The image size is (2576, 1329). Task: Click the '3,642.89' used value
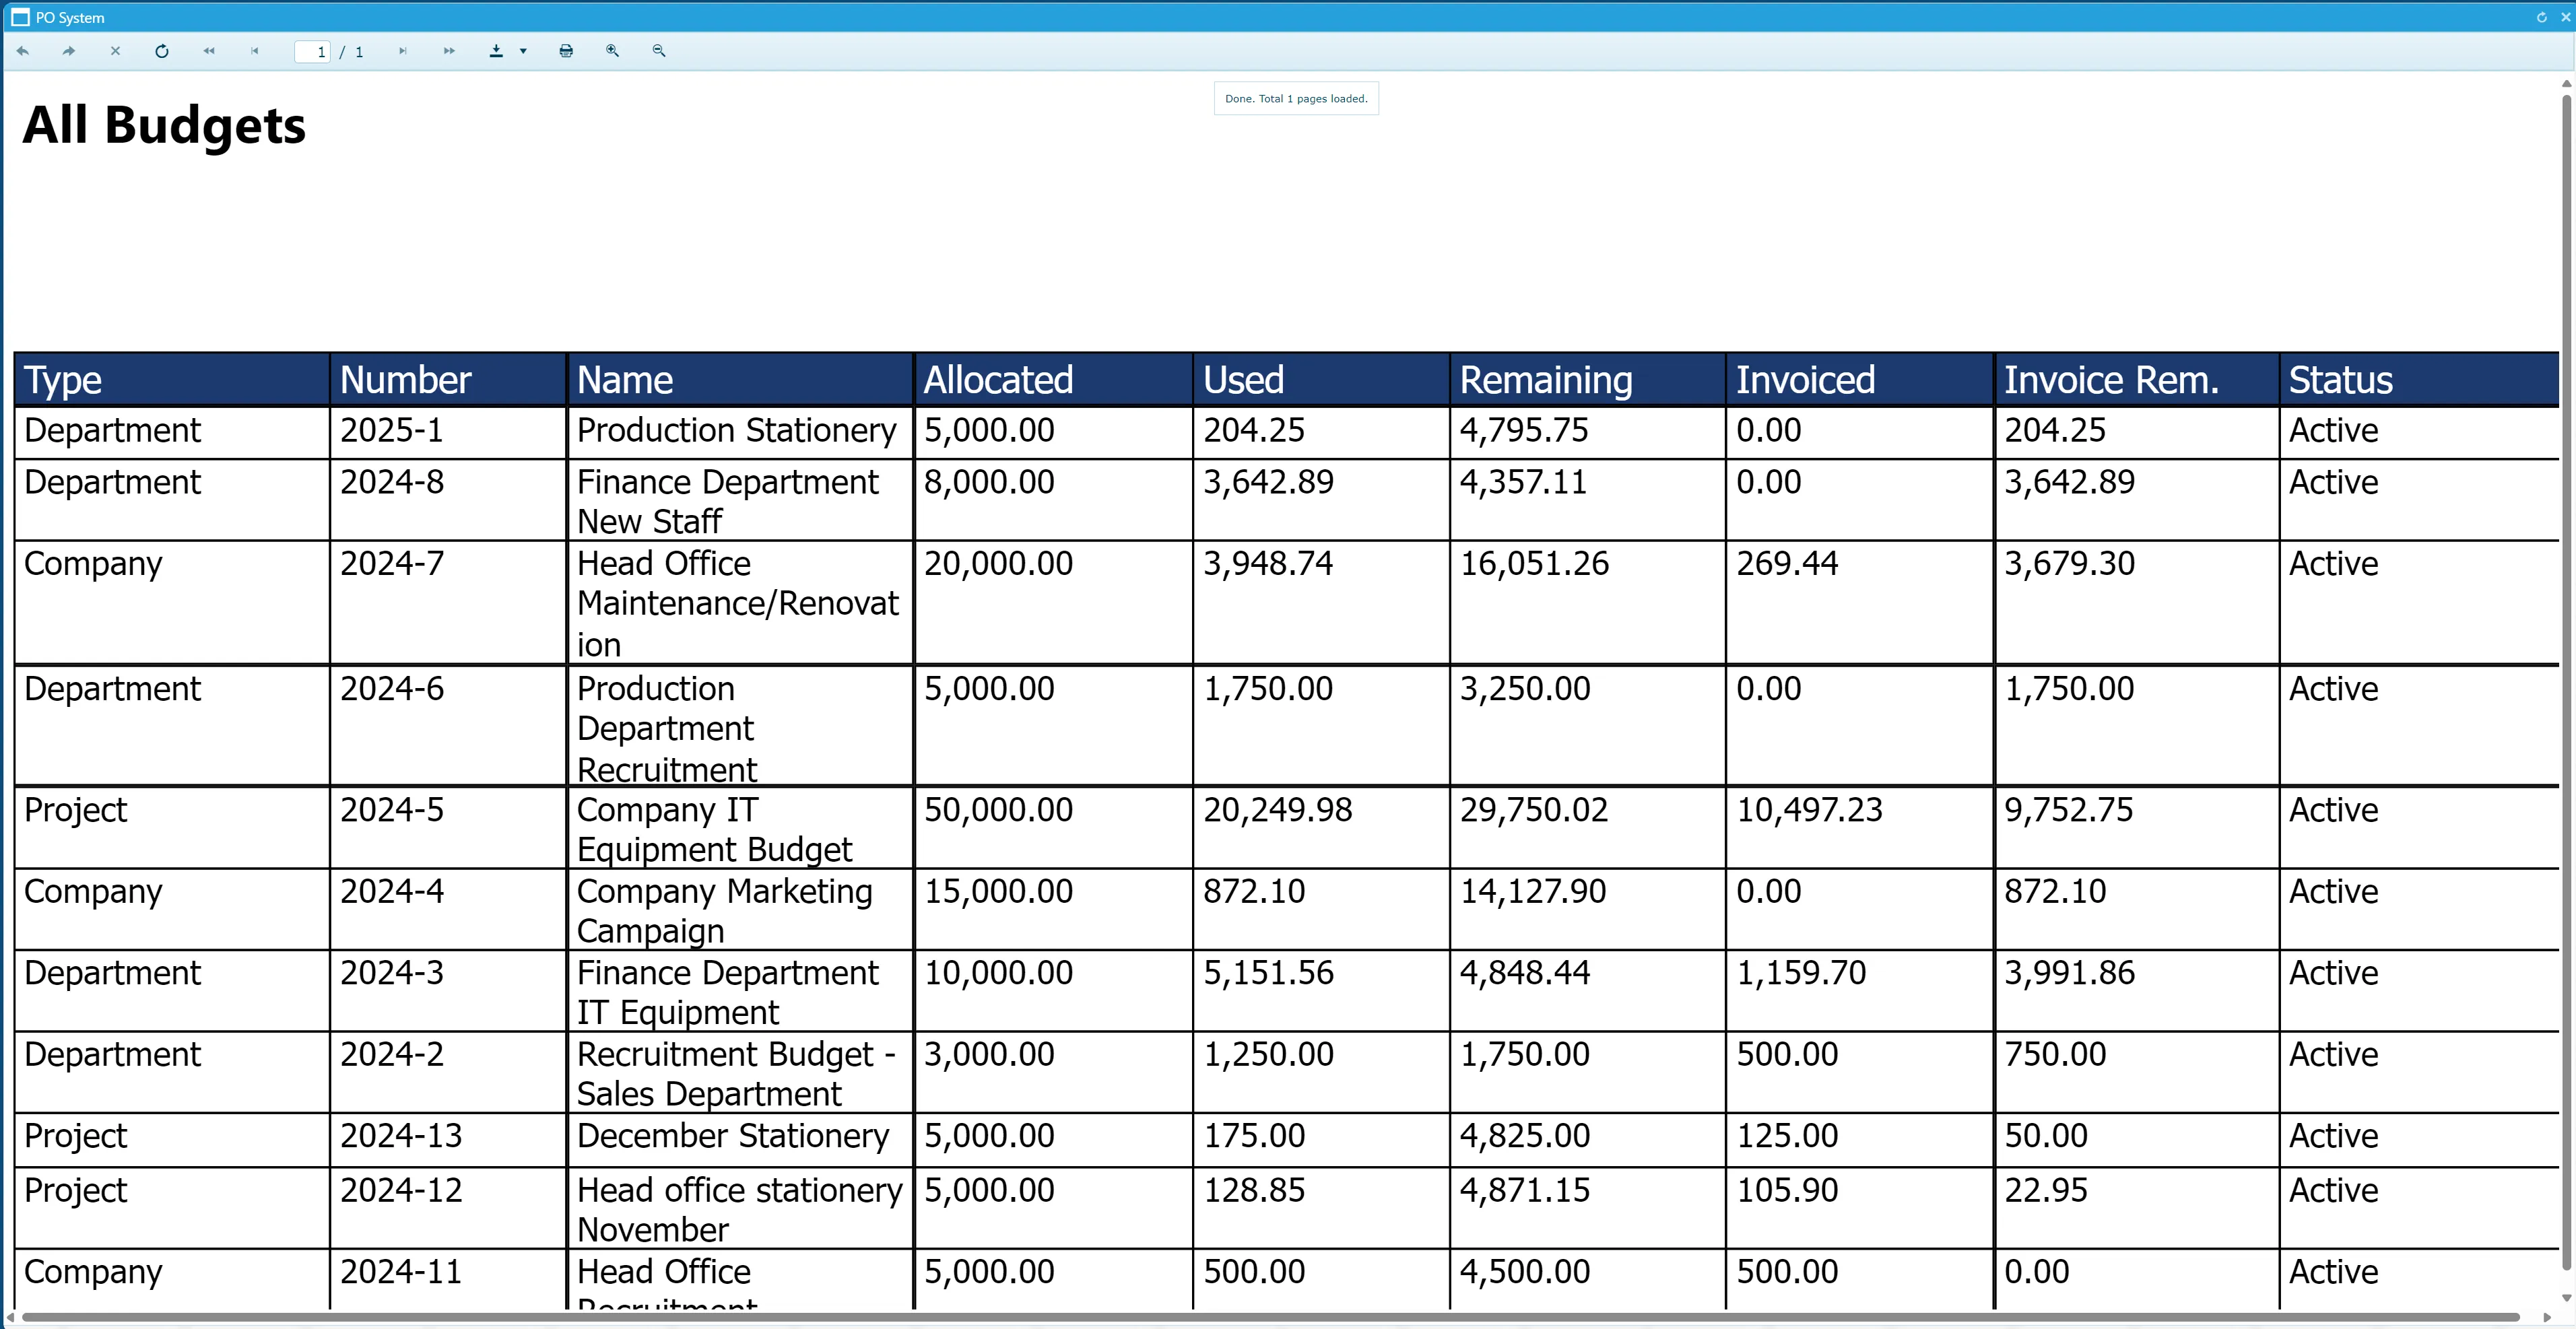pyautogui.click(x=1268, y=483)
